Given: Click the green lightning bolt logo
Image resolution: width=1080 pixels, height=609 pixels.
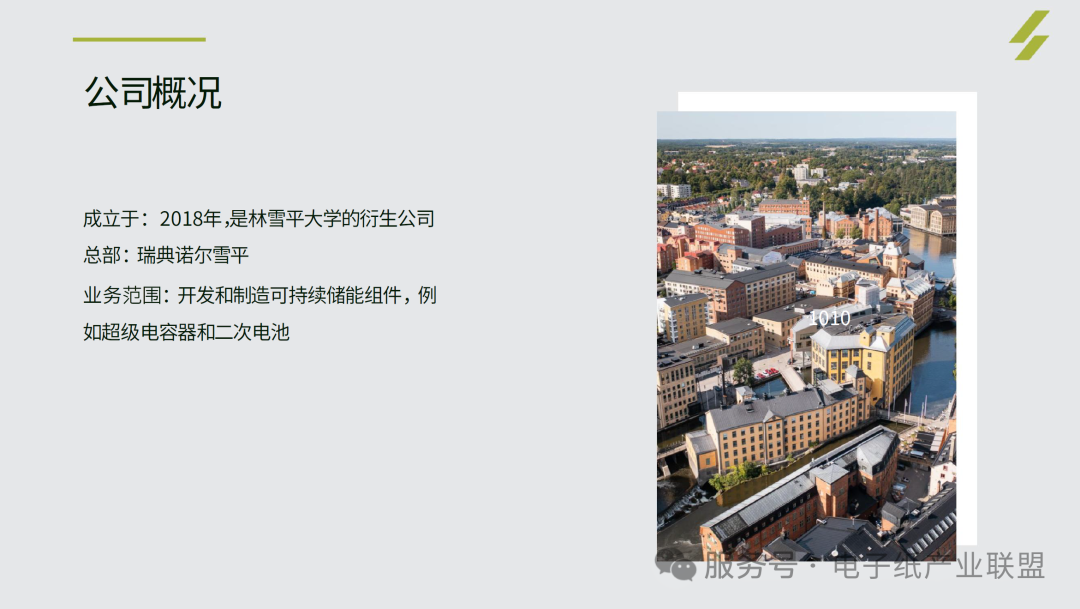Looking at the screenshot, I should click(x=1029, y=34).
